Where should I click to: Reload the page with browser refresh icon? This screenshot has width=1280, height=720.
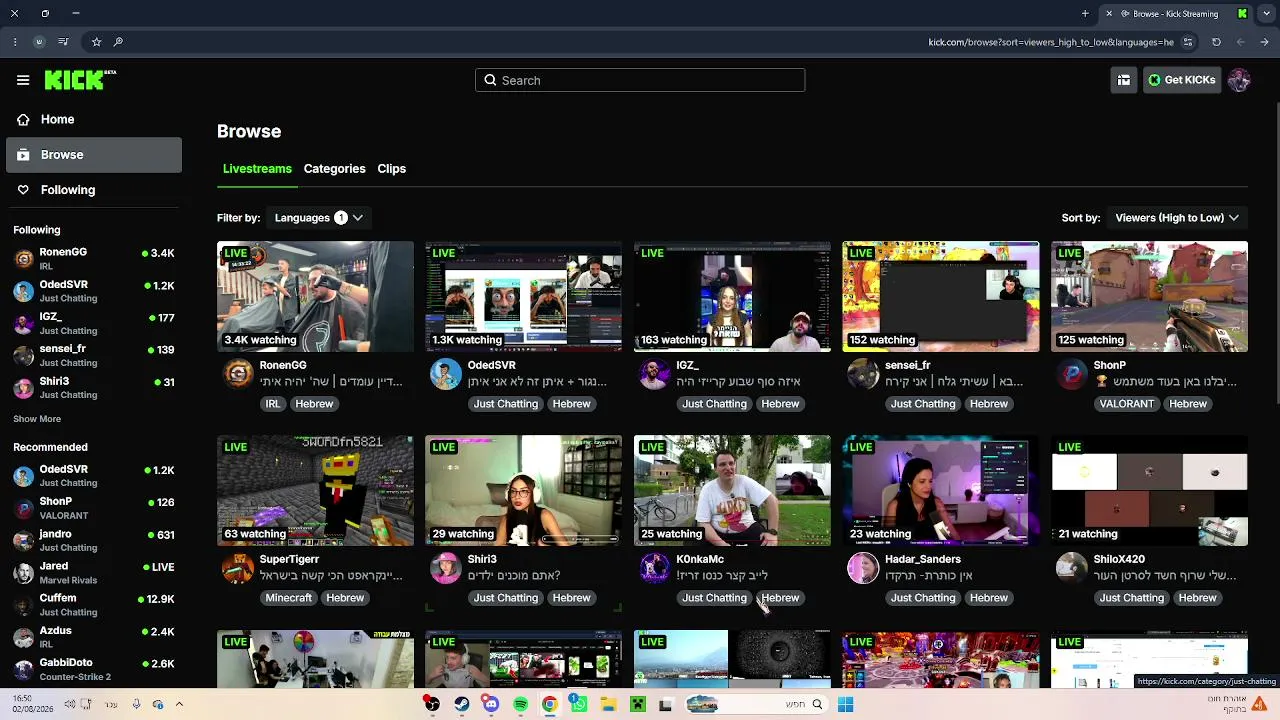1216,42
